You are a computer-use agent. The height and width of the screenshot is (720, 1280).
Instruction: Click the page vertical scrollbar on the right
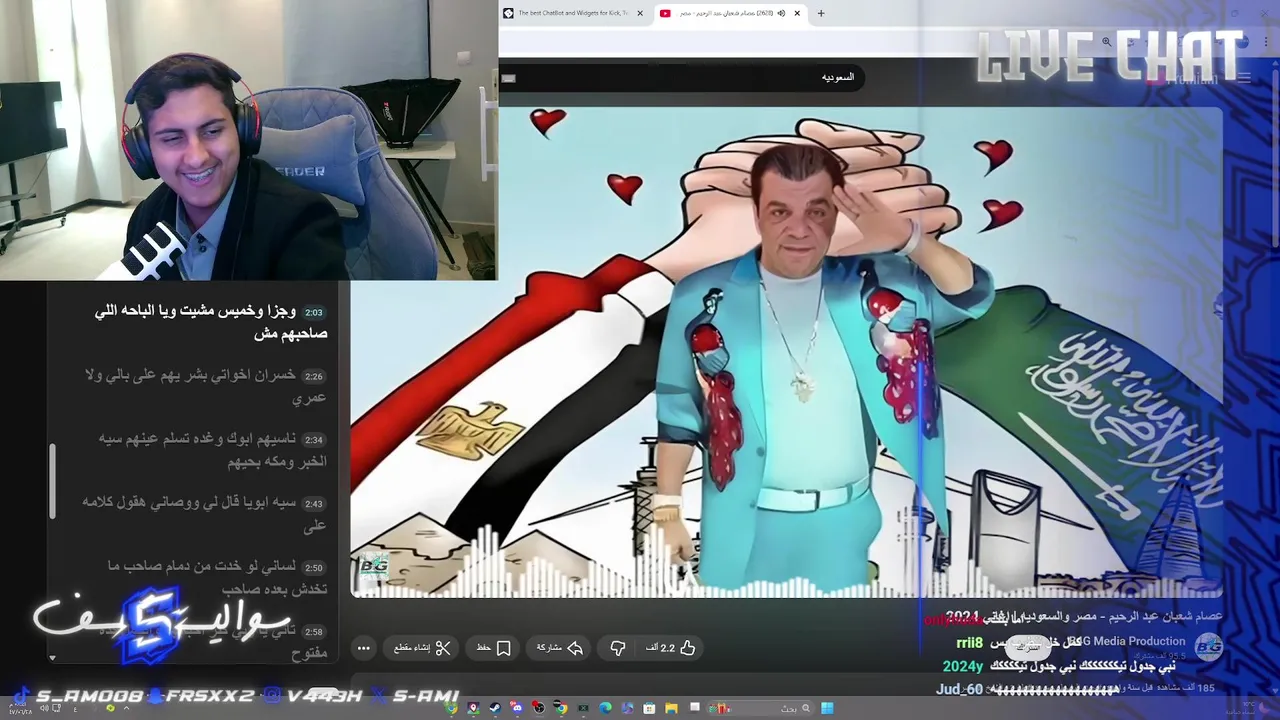(1274, 158)
